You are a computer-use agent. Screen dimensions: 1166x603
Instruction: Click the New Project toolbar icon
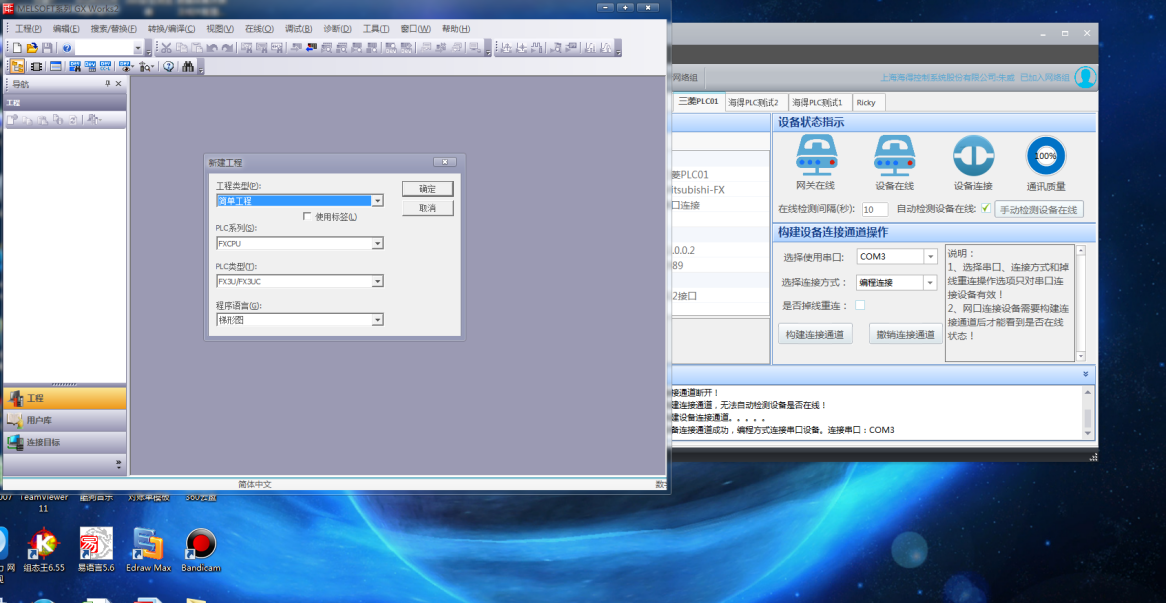[x=19, y=48]
